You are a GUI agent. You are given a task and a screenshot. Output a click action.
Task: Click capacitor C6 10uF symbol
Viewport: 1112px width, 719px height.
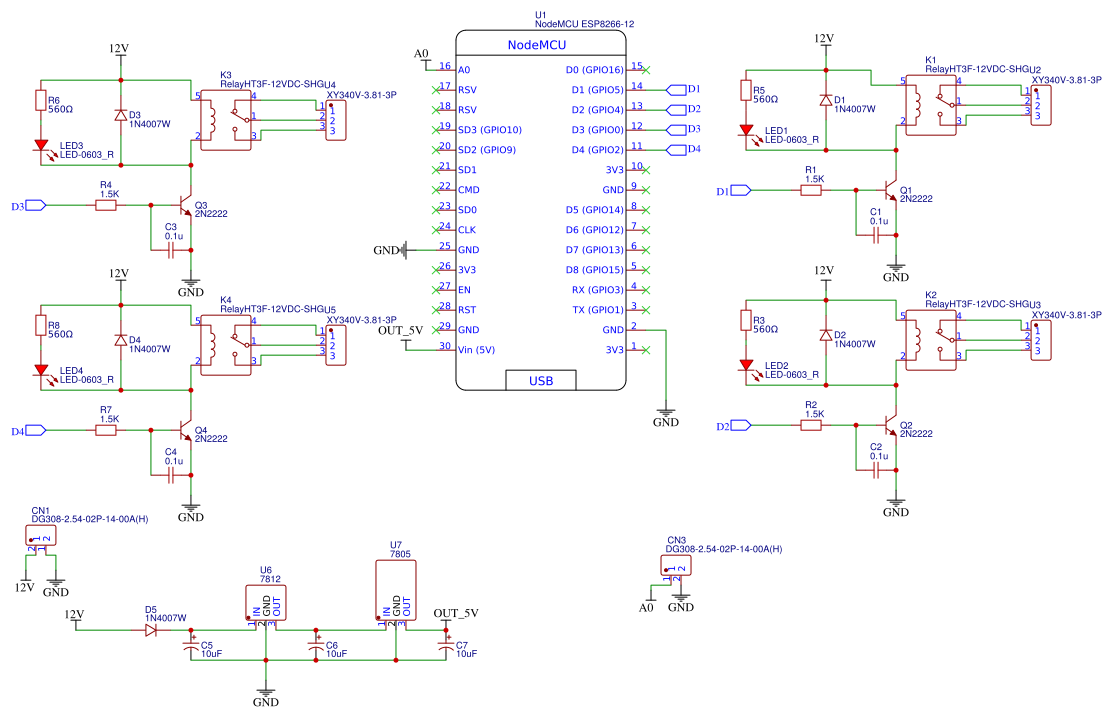[316, 646]
